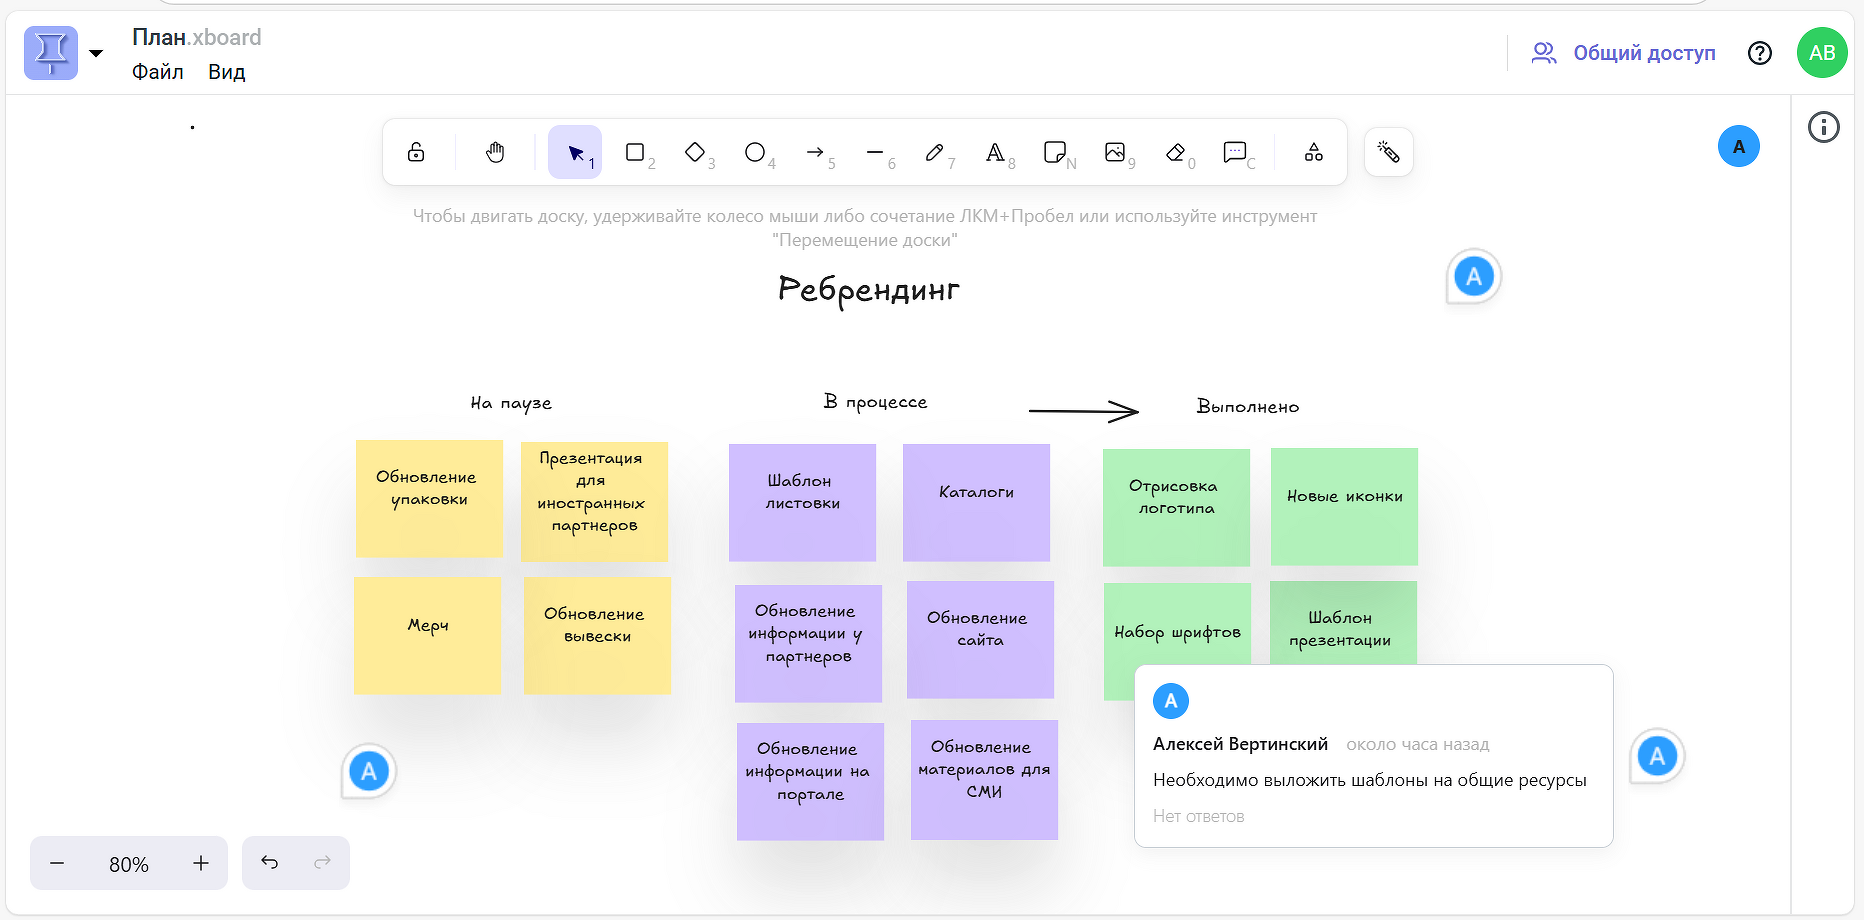Reset zoom via the 80% label
The width and height of the screenshot is (1864, 920).
(x=129, y=864)
